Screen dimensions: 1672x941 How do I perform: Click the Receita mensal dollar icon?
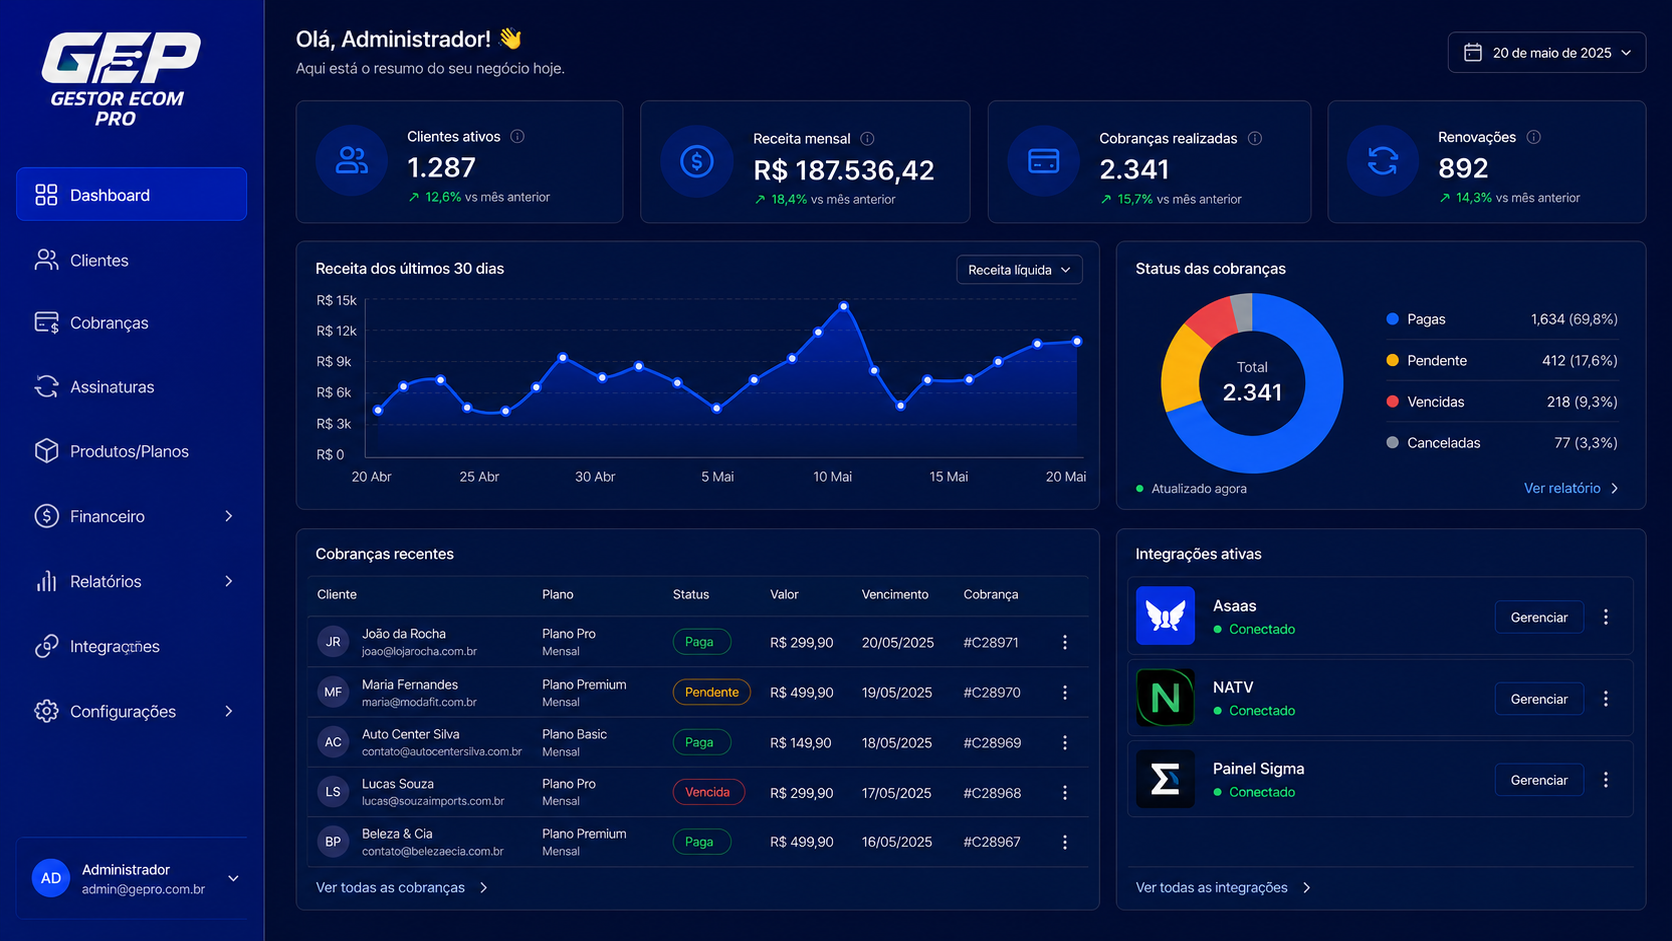tap(697, 160)
